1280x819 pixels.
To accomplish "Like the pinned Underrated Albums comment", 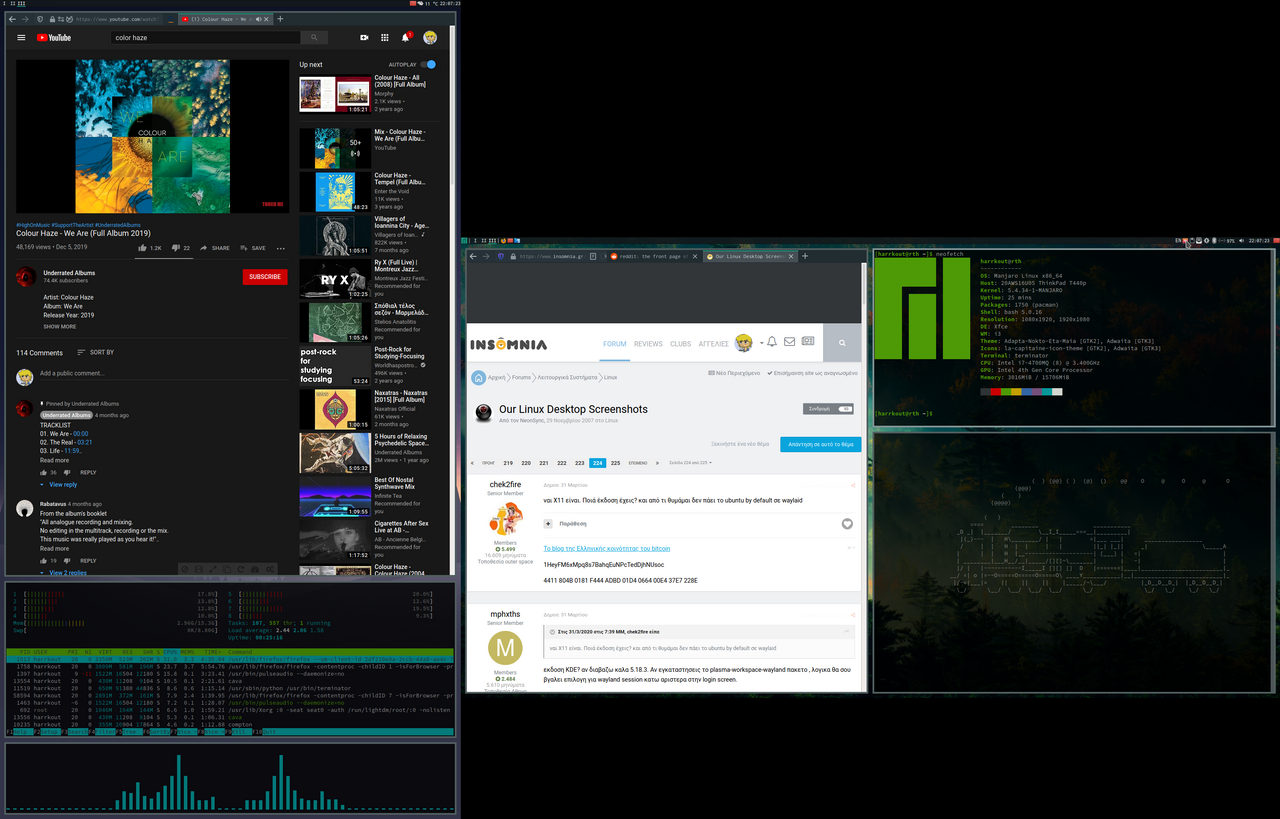I will point(44,472).
